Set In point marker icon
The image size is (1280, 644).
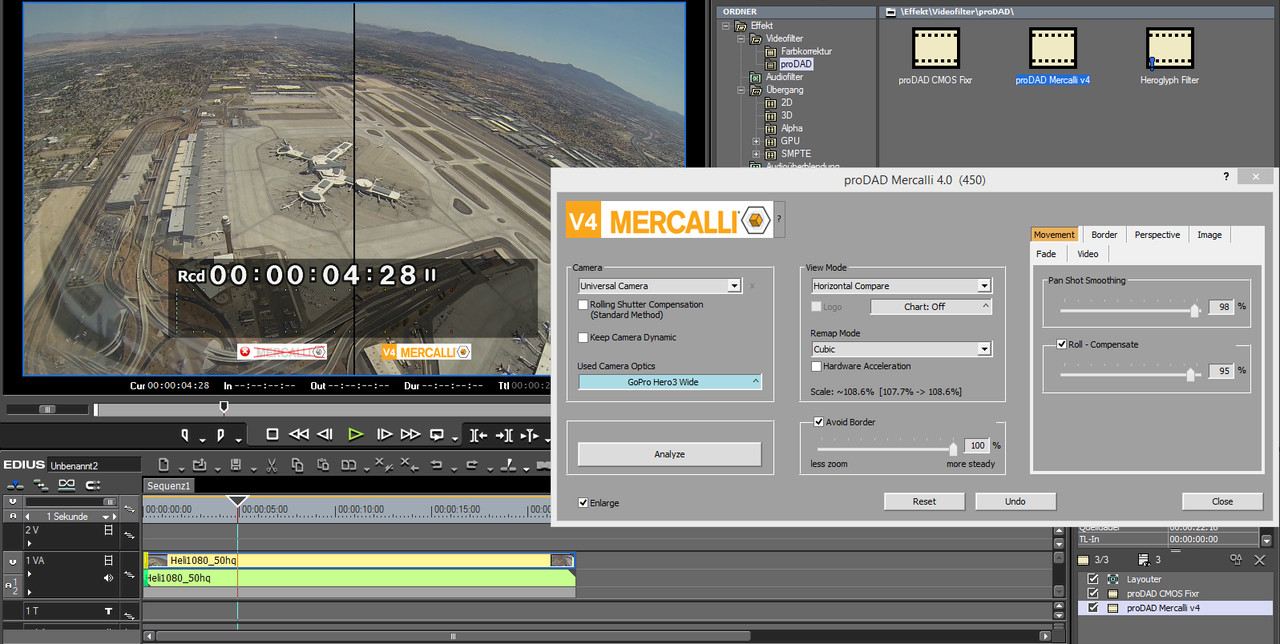click(185, 435)
